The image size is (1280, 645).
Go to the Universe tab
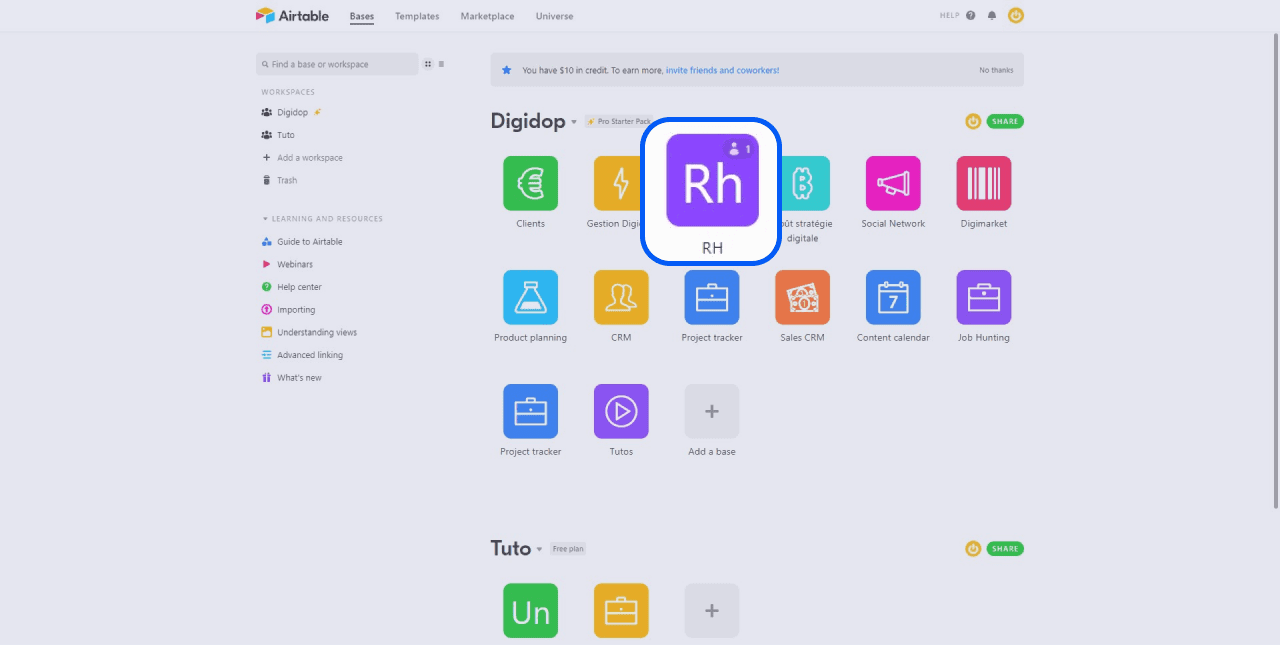(x=555, y=16)
